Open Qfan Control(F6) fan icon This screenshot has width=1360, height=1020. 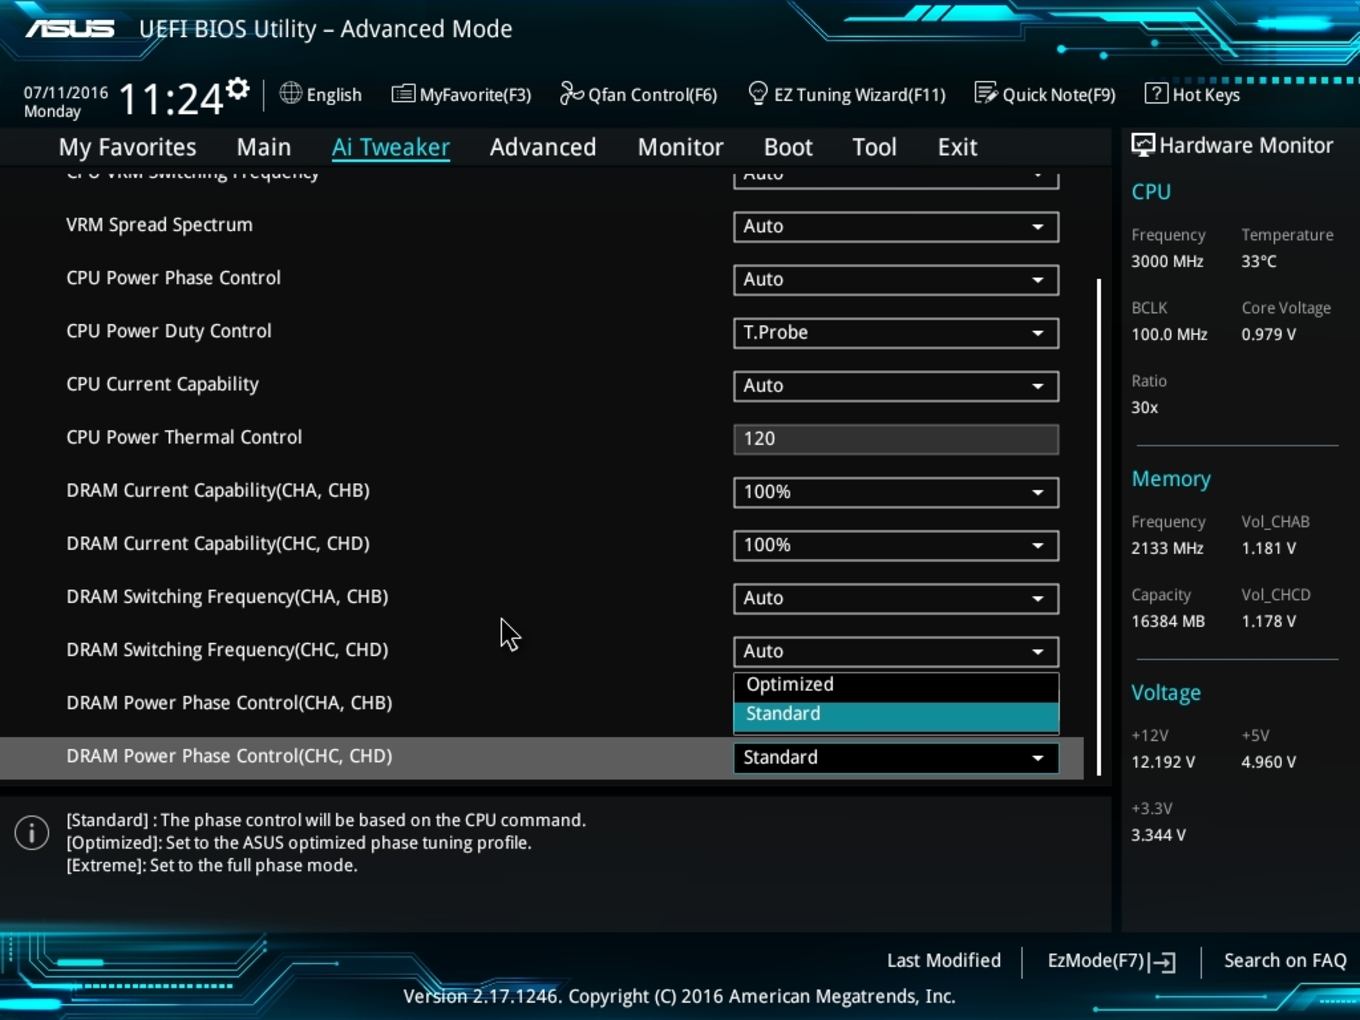click(x=571, y=93)
